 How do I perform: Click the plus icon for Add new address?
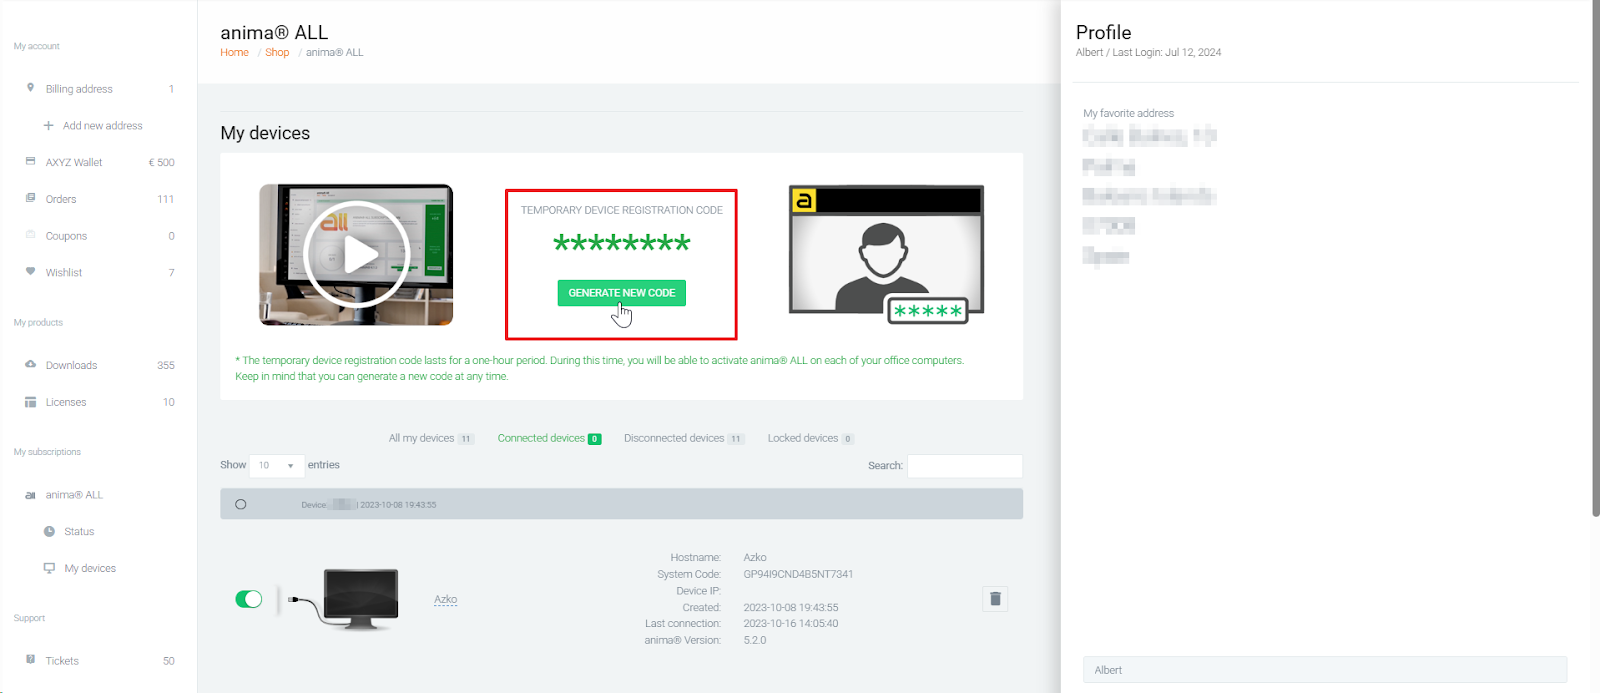point(48,126)
